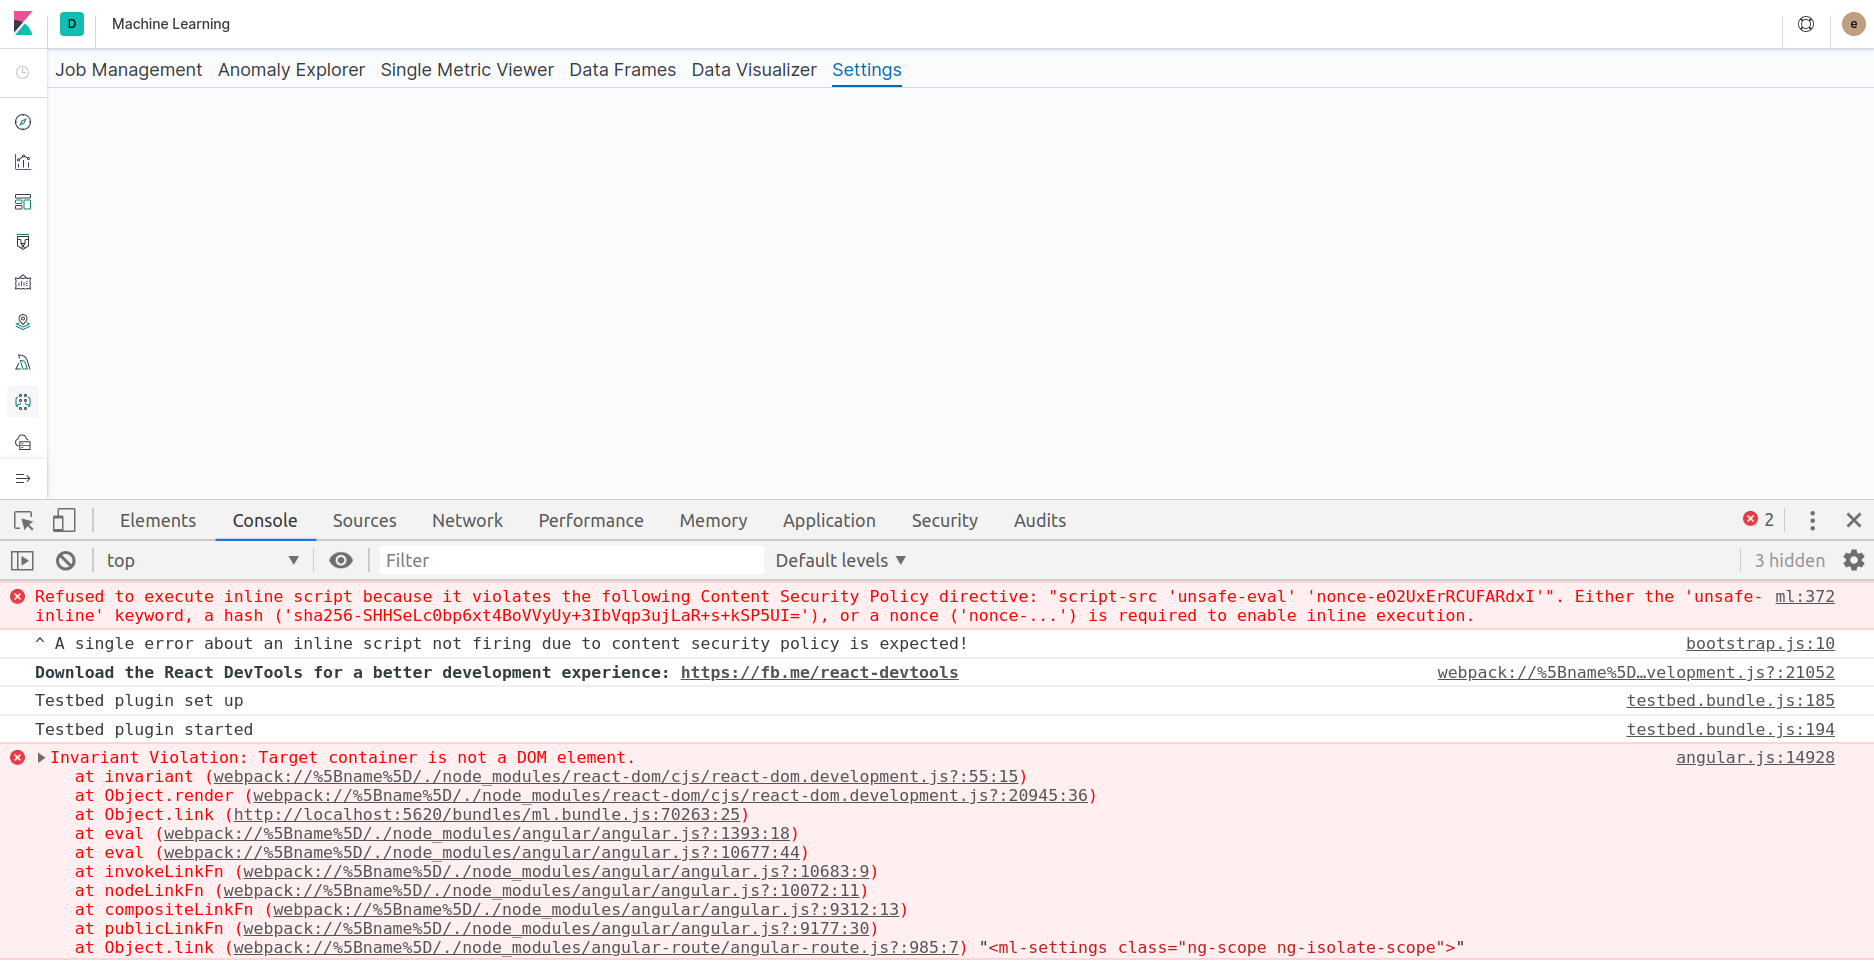Image resolution: width=1874 pixels, height=963 pixels.
Task: Open the building-shaped sidebar icon below Canvas
Action: point(23,282)
